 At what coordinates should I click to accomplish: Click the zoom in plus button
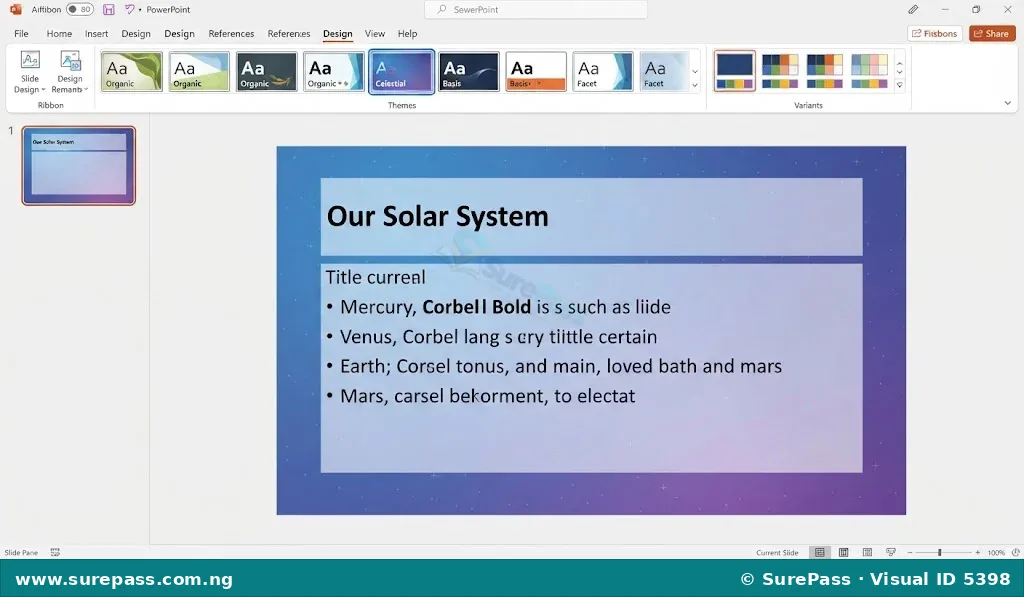978,553
